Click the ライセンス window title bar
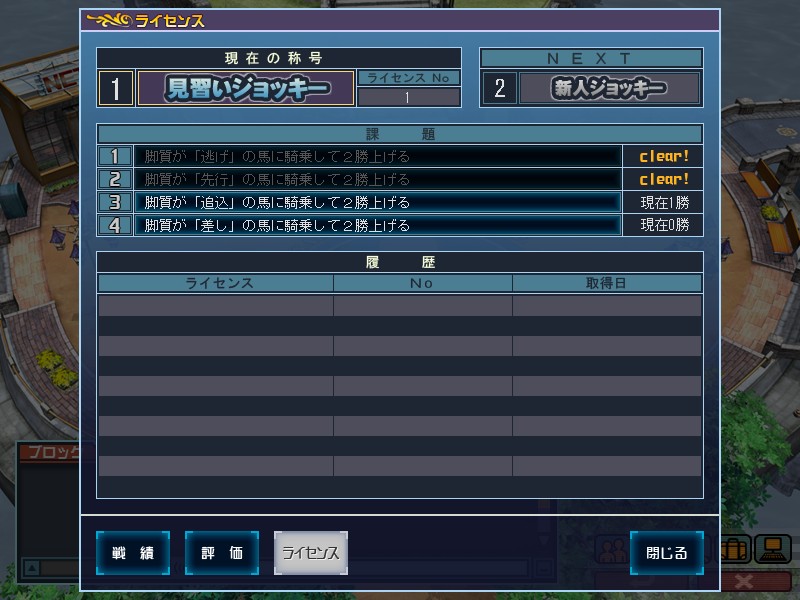The height and width of the screenshot is (600, 800). pyautogui.click(x=400, y=20)
